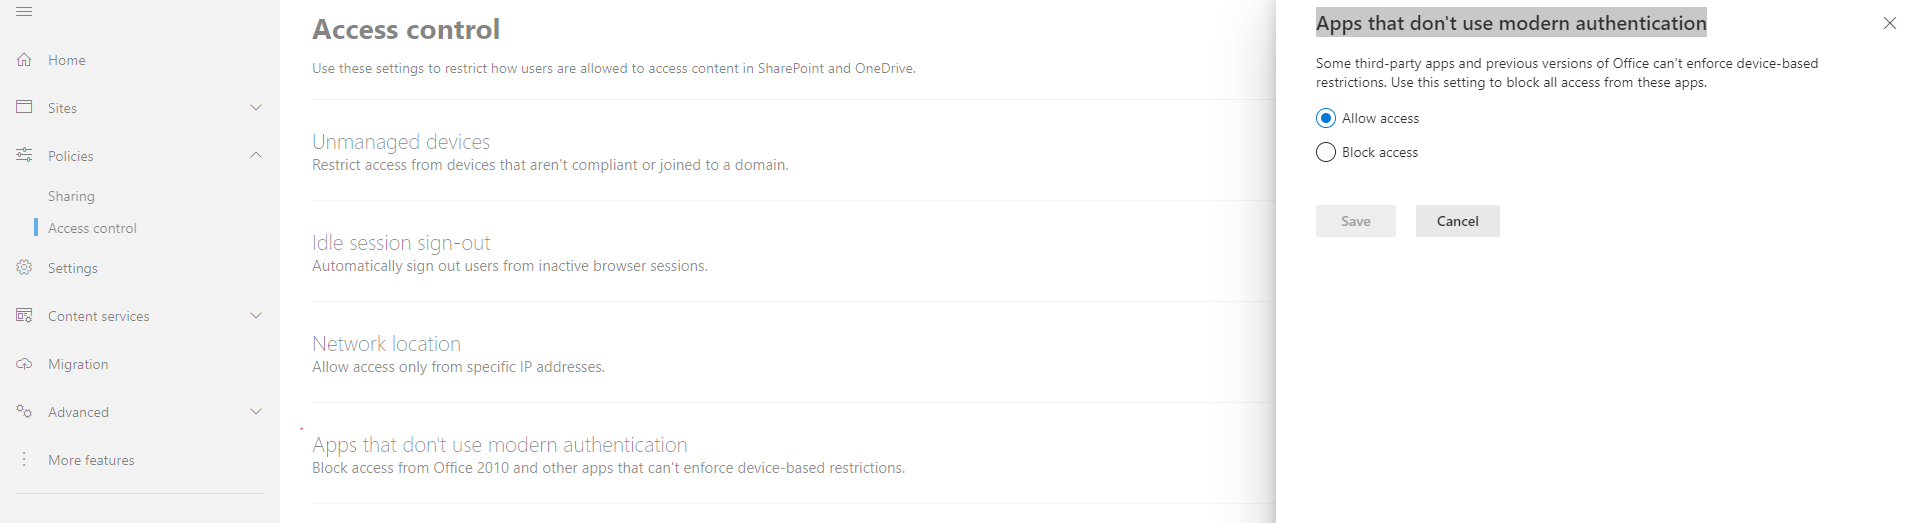
Task: Click the hamburger navigation menu icon
Action: (x=24, y=11)
